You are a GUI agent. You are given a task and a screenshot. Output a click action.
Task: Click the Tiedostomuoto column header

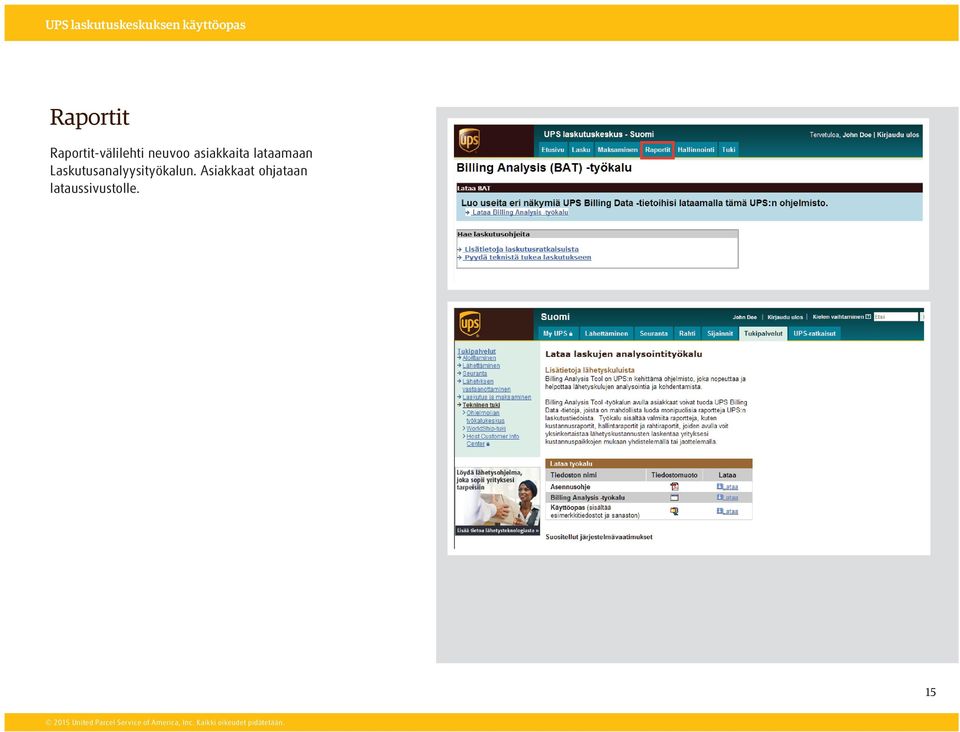[674, 475]
